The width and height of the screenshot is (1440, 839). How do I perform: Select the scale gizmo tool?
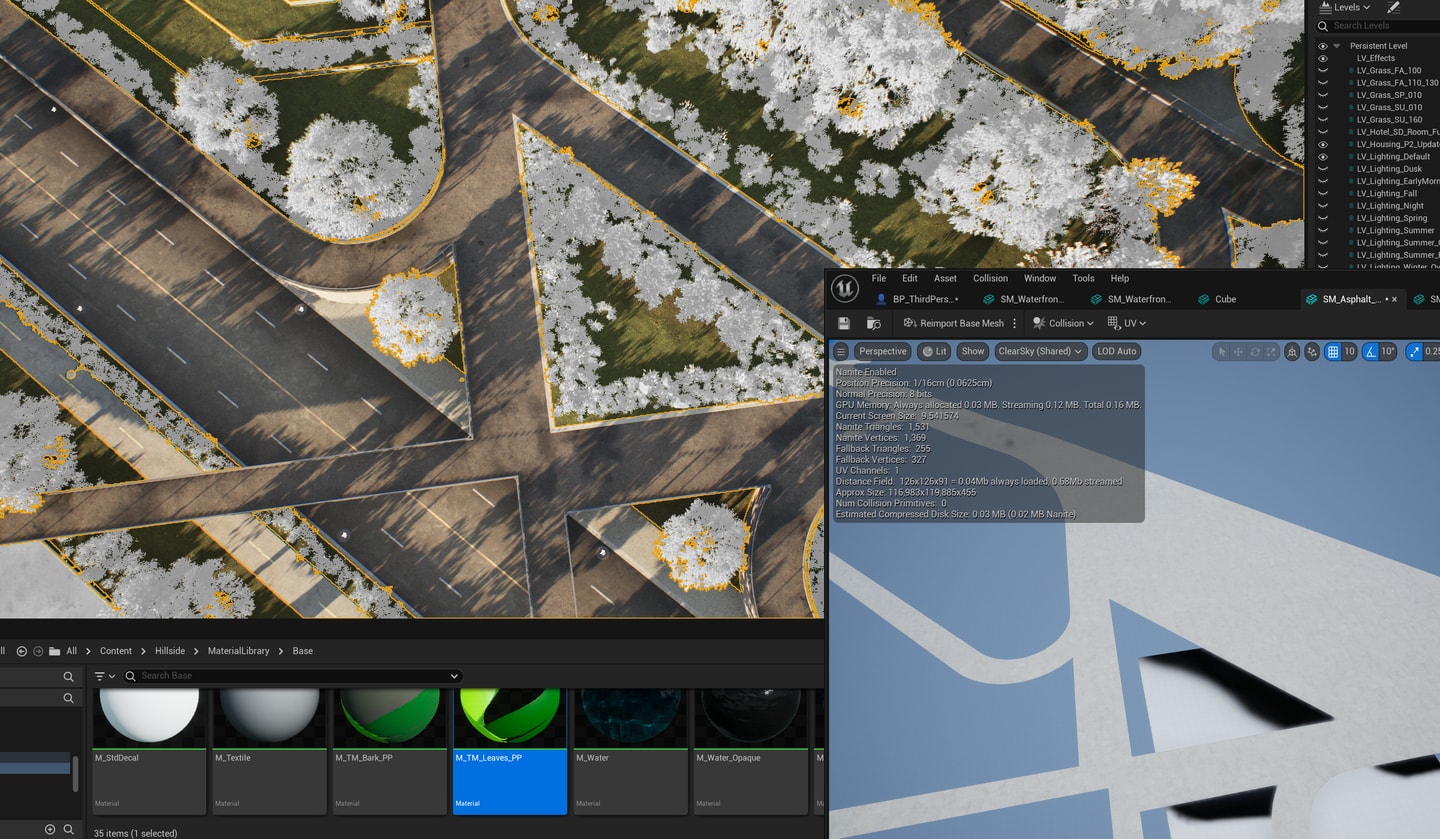[x=1271, y=352]
